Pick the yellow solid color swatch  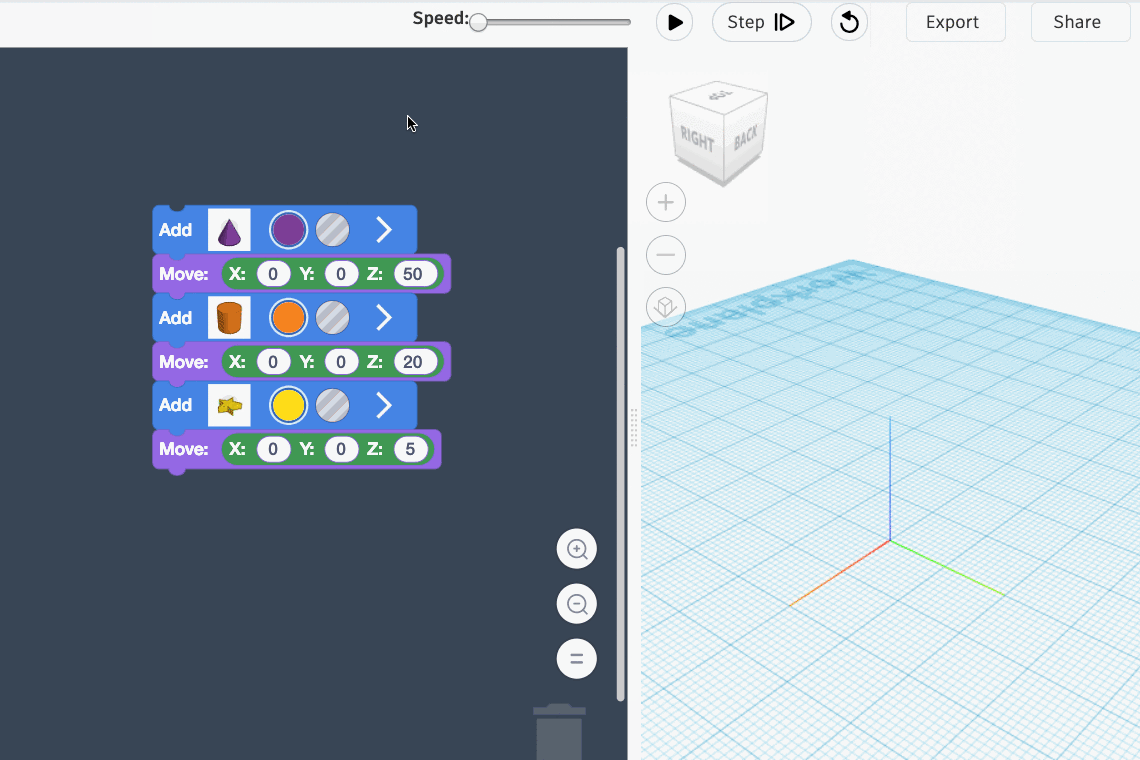tap(289, 405)
